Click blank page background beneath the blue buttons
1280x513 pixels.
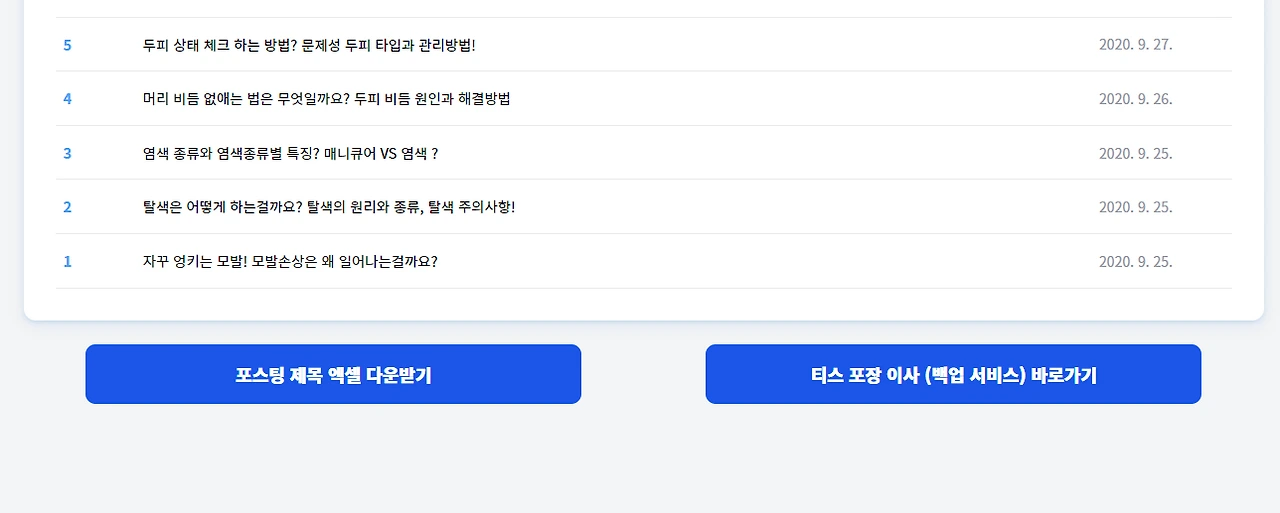coord(640,460)
